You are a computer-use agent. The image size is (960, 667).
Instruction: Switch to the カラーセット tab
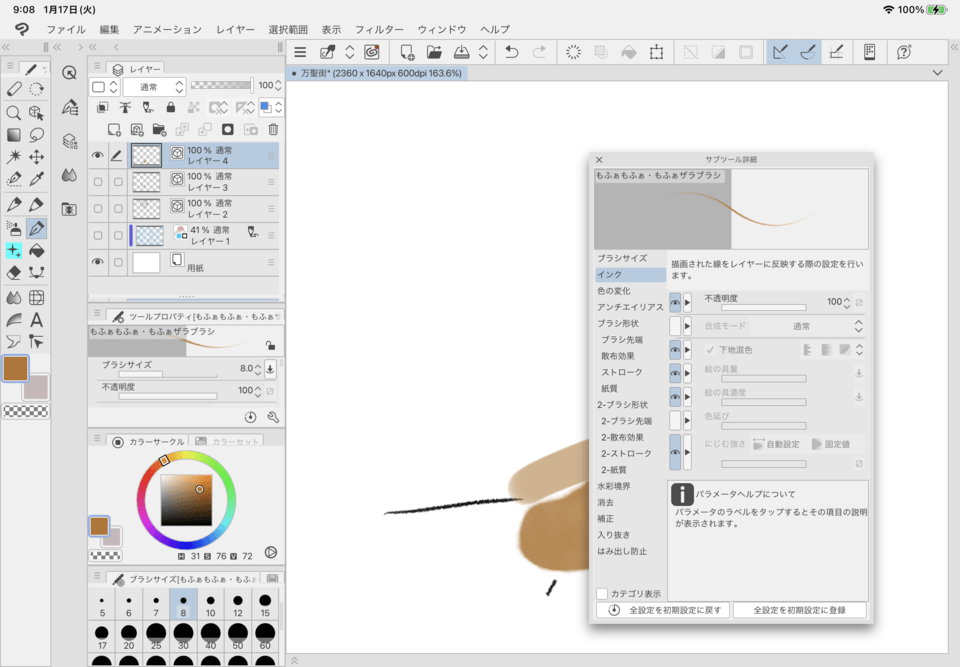coord(227,441)
